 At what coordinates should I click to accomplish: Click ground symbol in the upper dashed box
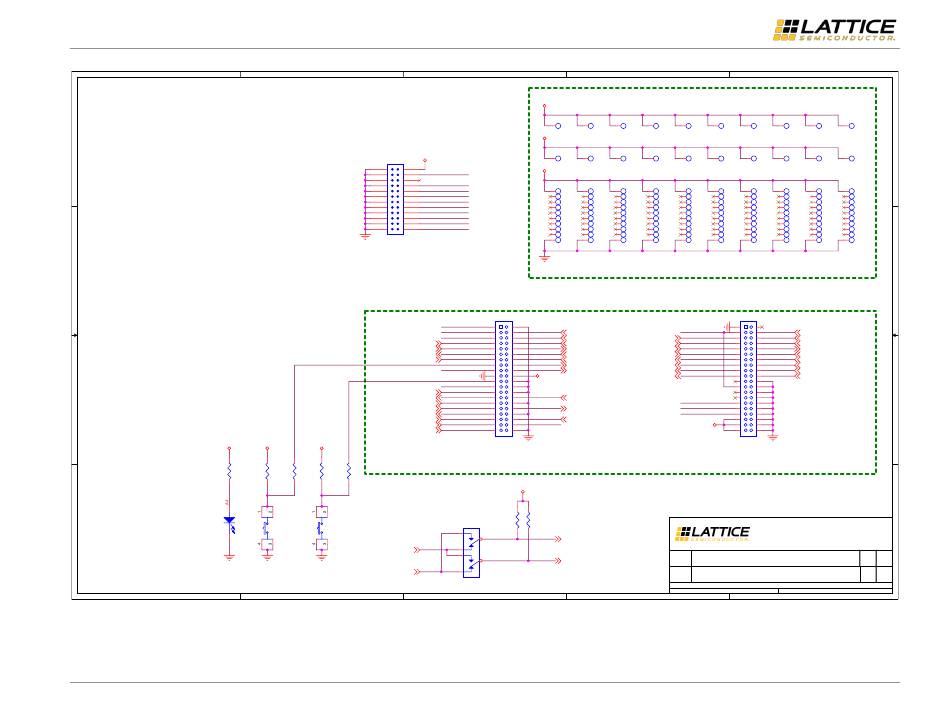[545, 257]
